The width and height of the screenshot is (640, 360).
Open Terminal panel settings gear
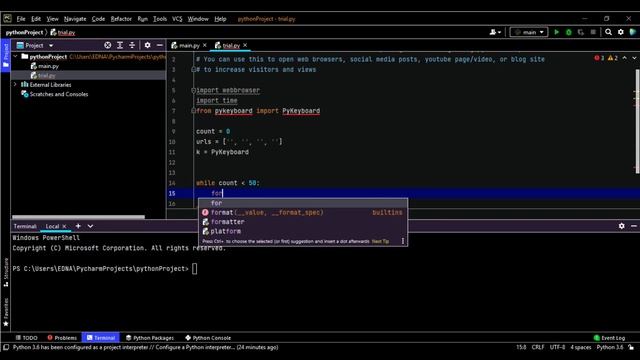[621, 226]
